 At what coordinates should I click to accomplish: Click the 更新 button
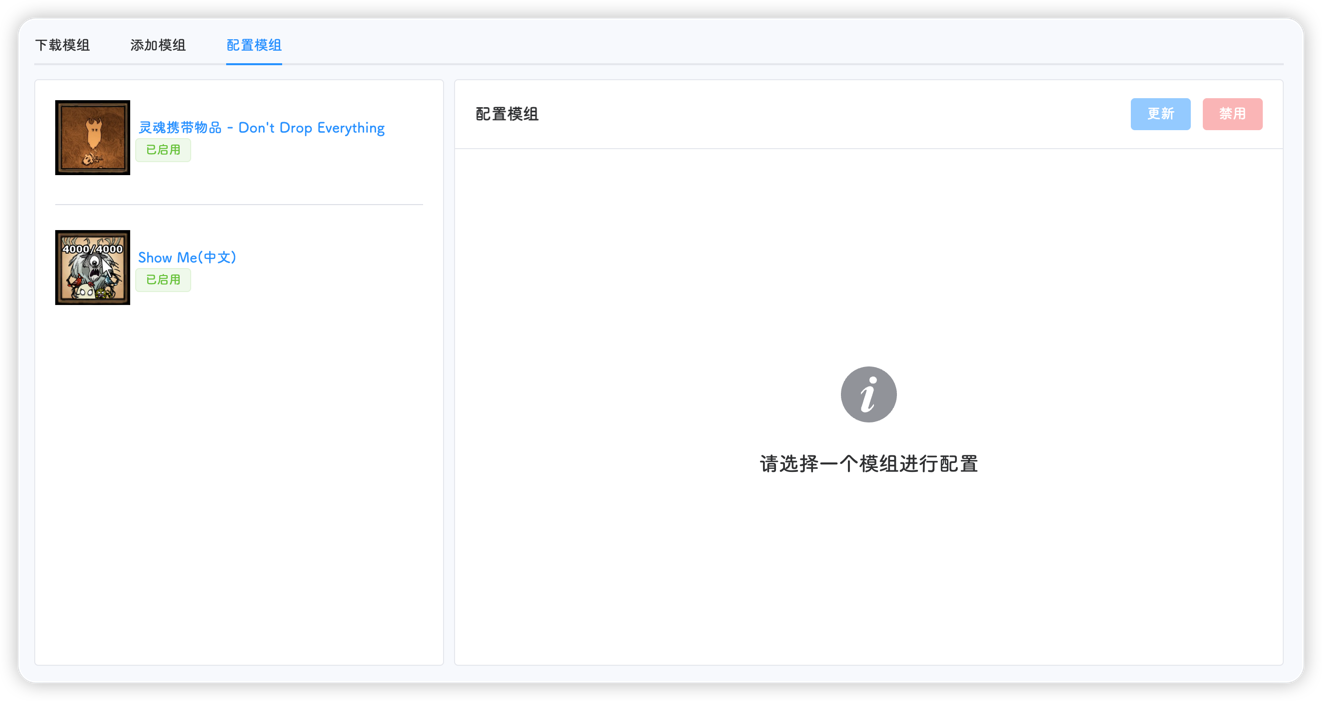tap(1160, 114)
